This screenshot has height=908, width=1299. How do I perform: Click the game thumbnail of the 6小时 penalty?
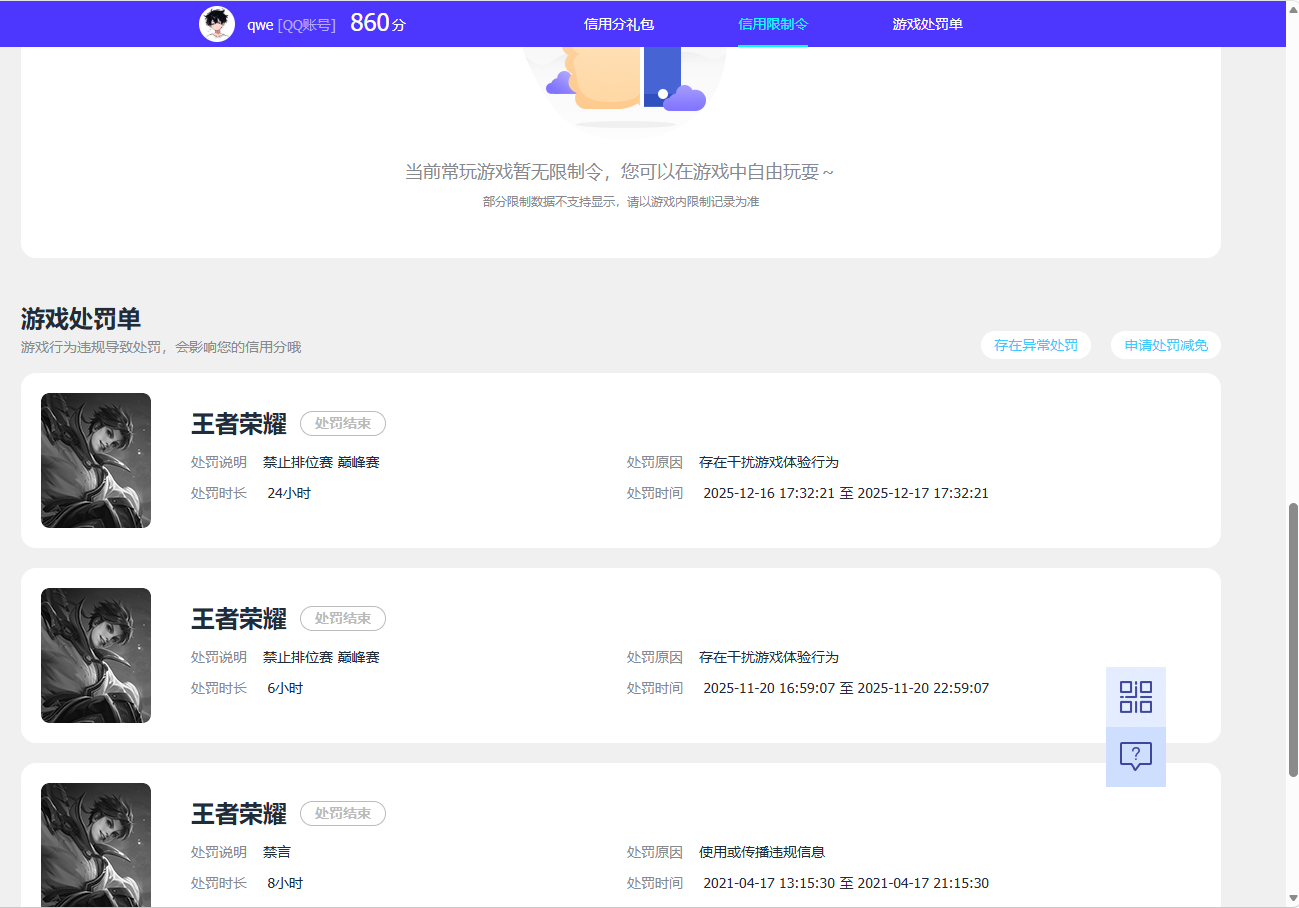(x=96, y=655)
